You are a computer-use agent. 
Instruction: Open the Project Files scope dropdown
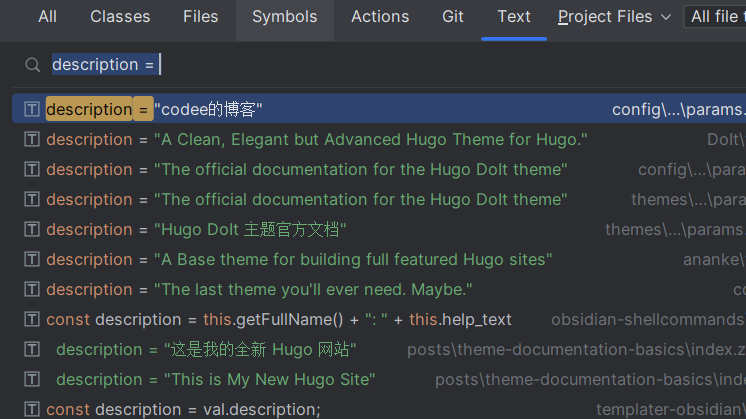point(604,17)
